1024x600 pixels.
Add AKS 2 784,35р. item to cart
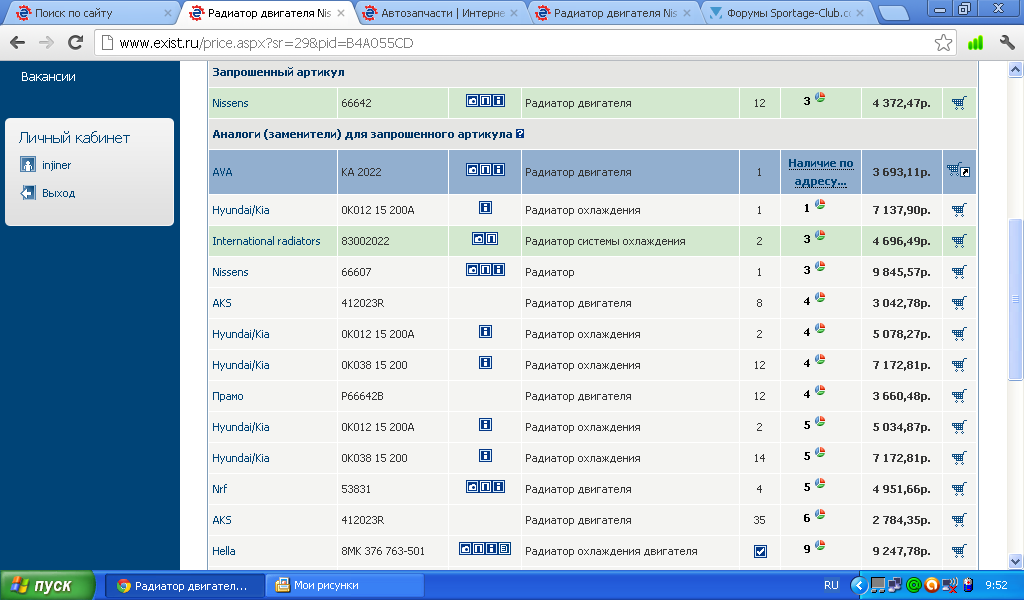(959, 520)
